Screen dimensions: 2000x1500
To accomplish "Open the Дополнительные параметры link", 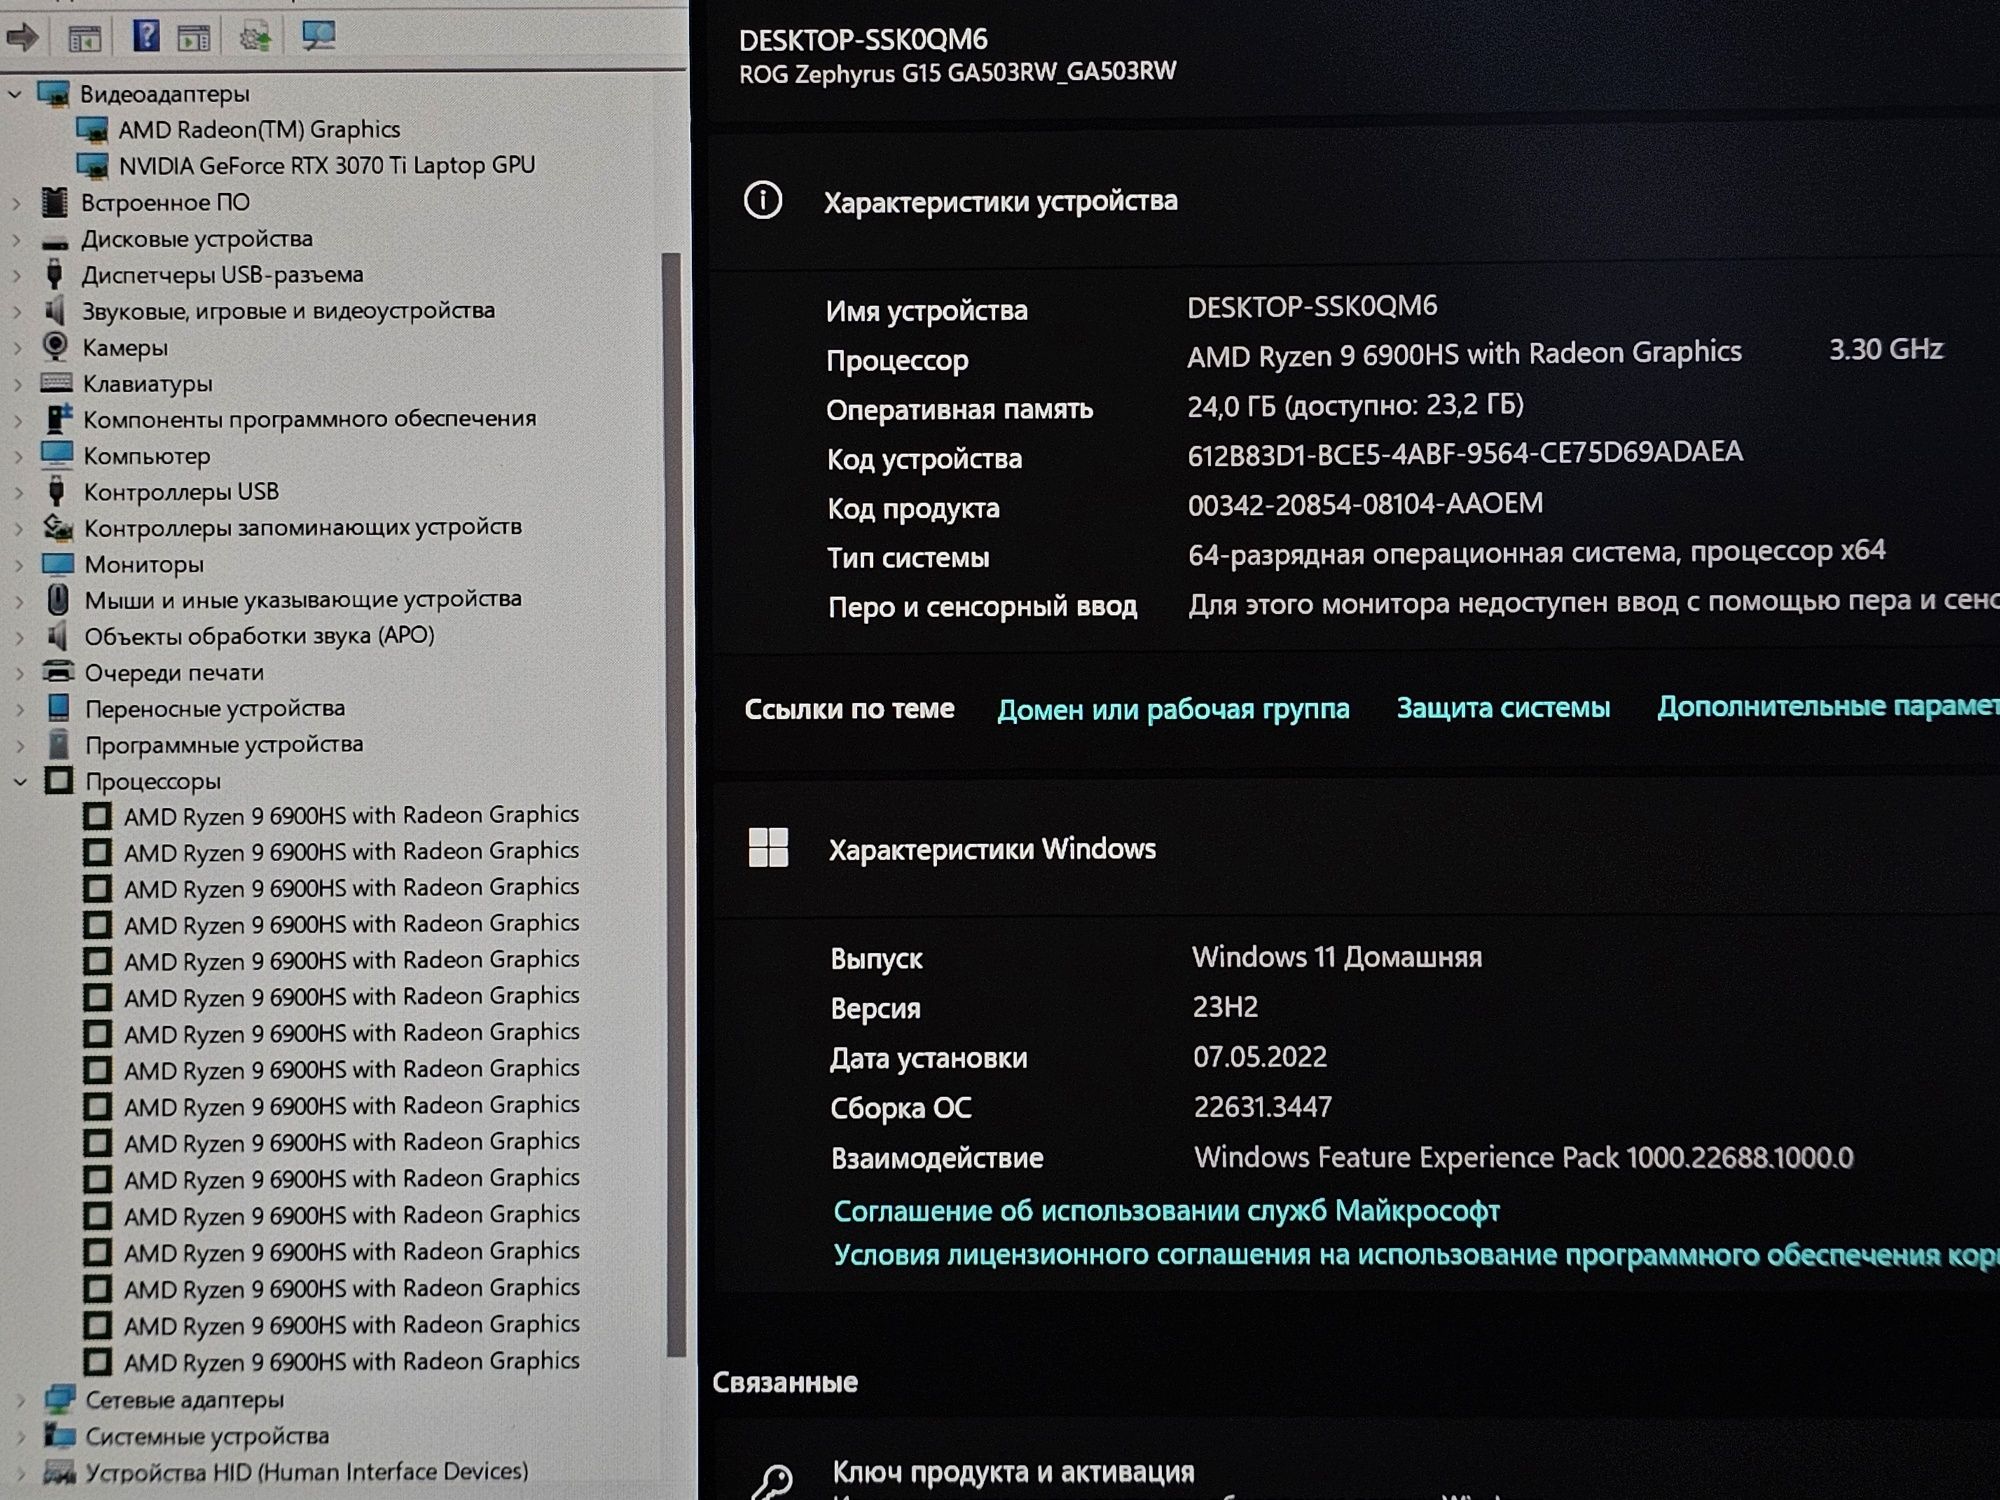I will point(1828,706).
